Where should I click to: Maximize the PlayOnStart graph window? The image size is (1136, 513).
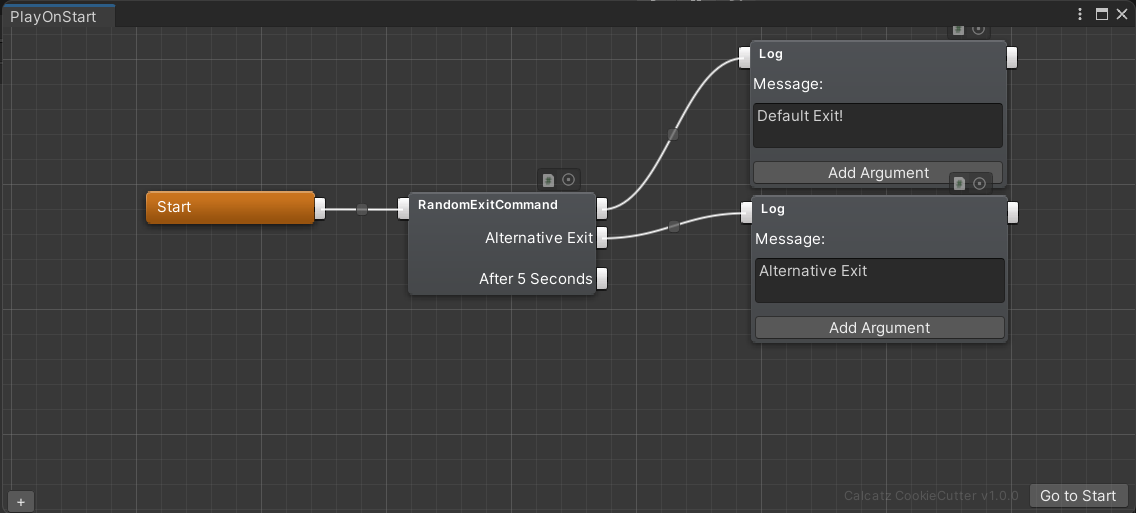[x=1101, y=14]
